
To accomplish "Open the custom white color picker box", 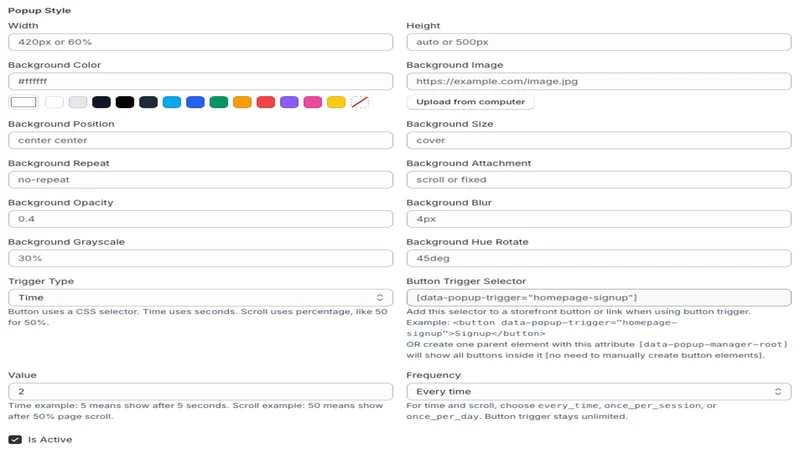I will (23, 102).
